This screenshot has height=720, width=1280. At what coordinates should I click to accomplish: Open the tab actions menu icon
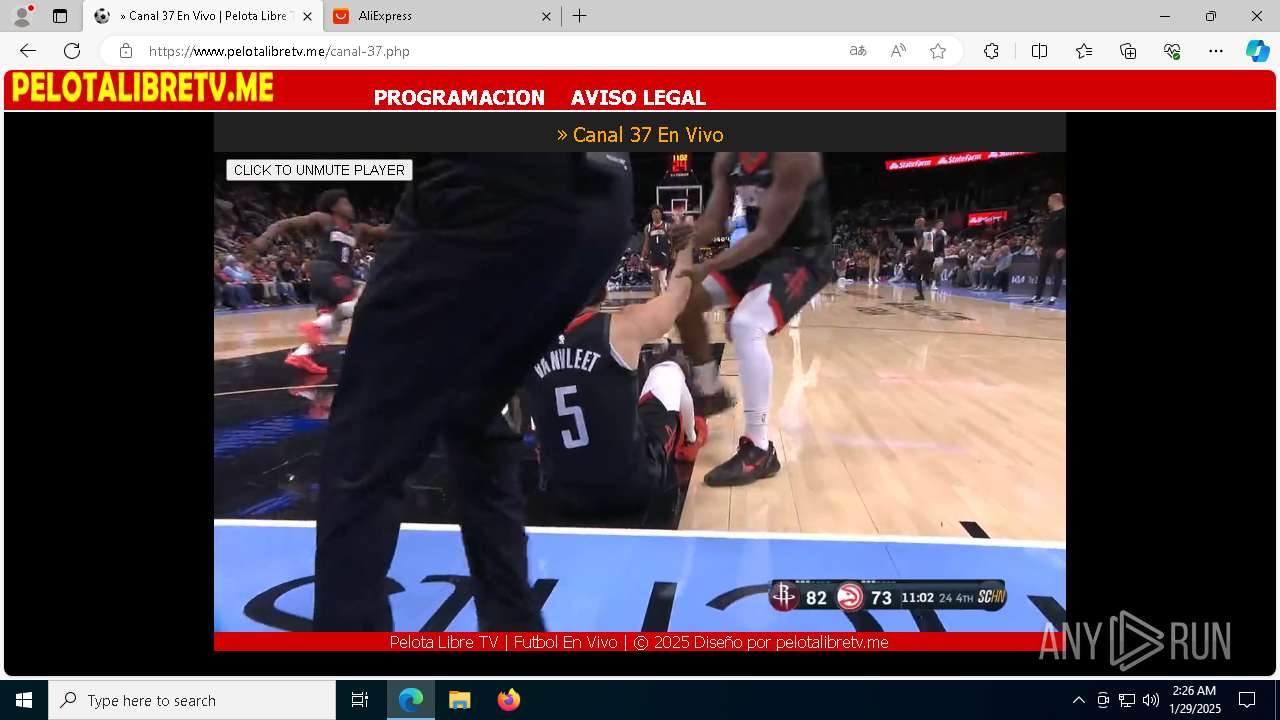(60, 16)
